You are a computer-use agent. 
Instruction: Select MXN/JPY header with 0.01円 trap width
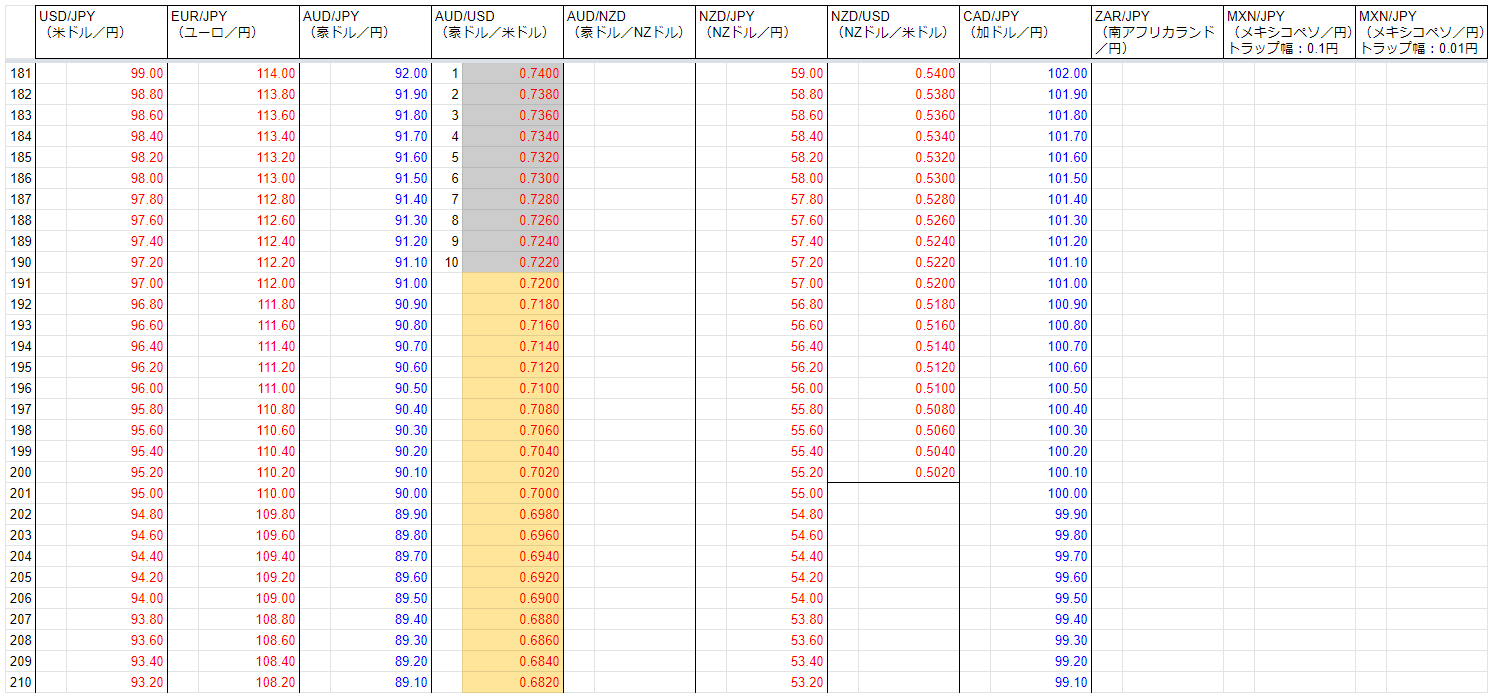(1421, 32)
